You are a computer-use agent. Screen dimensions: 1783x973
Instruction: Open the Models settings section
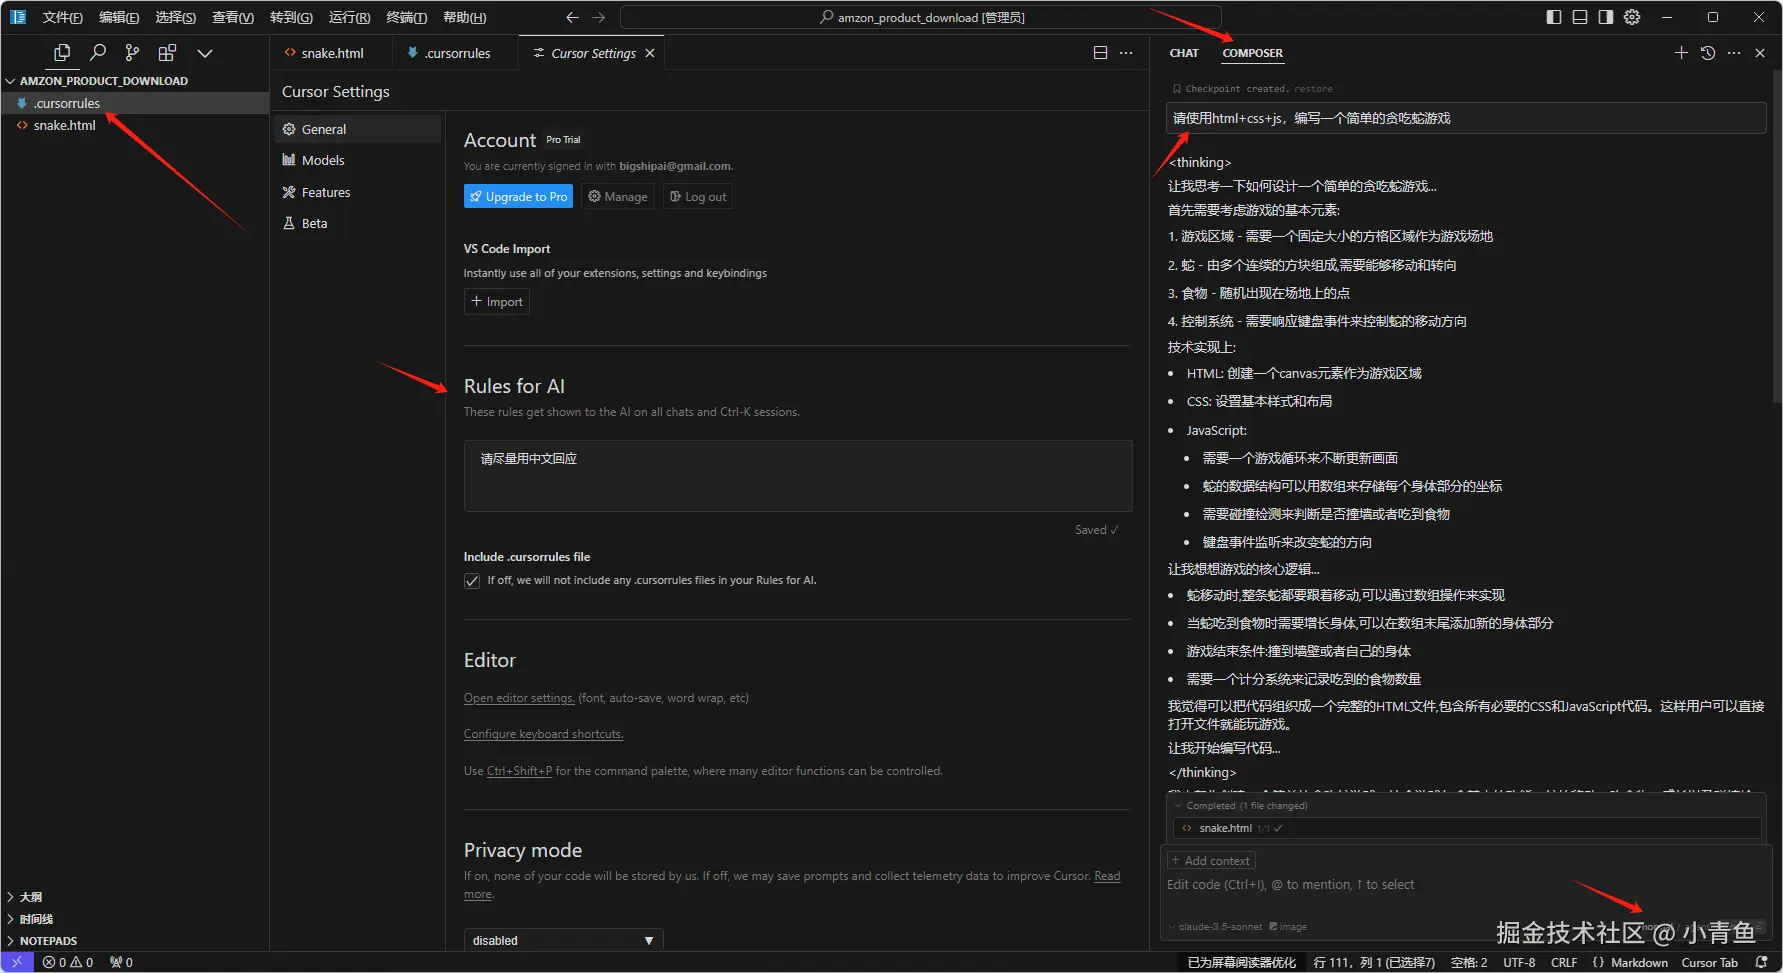[x=358, y=160]
